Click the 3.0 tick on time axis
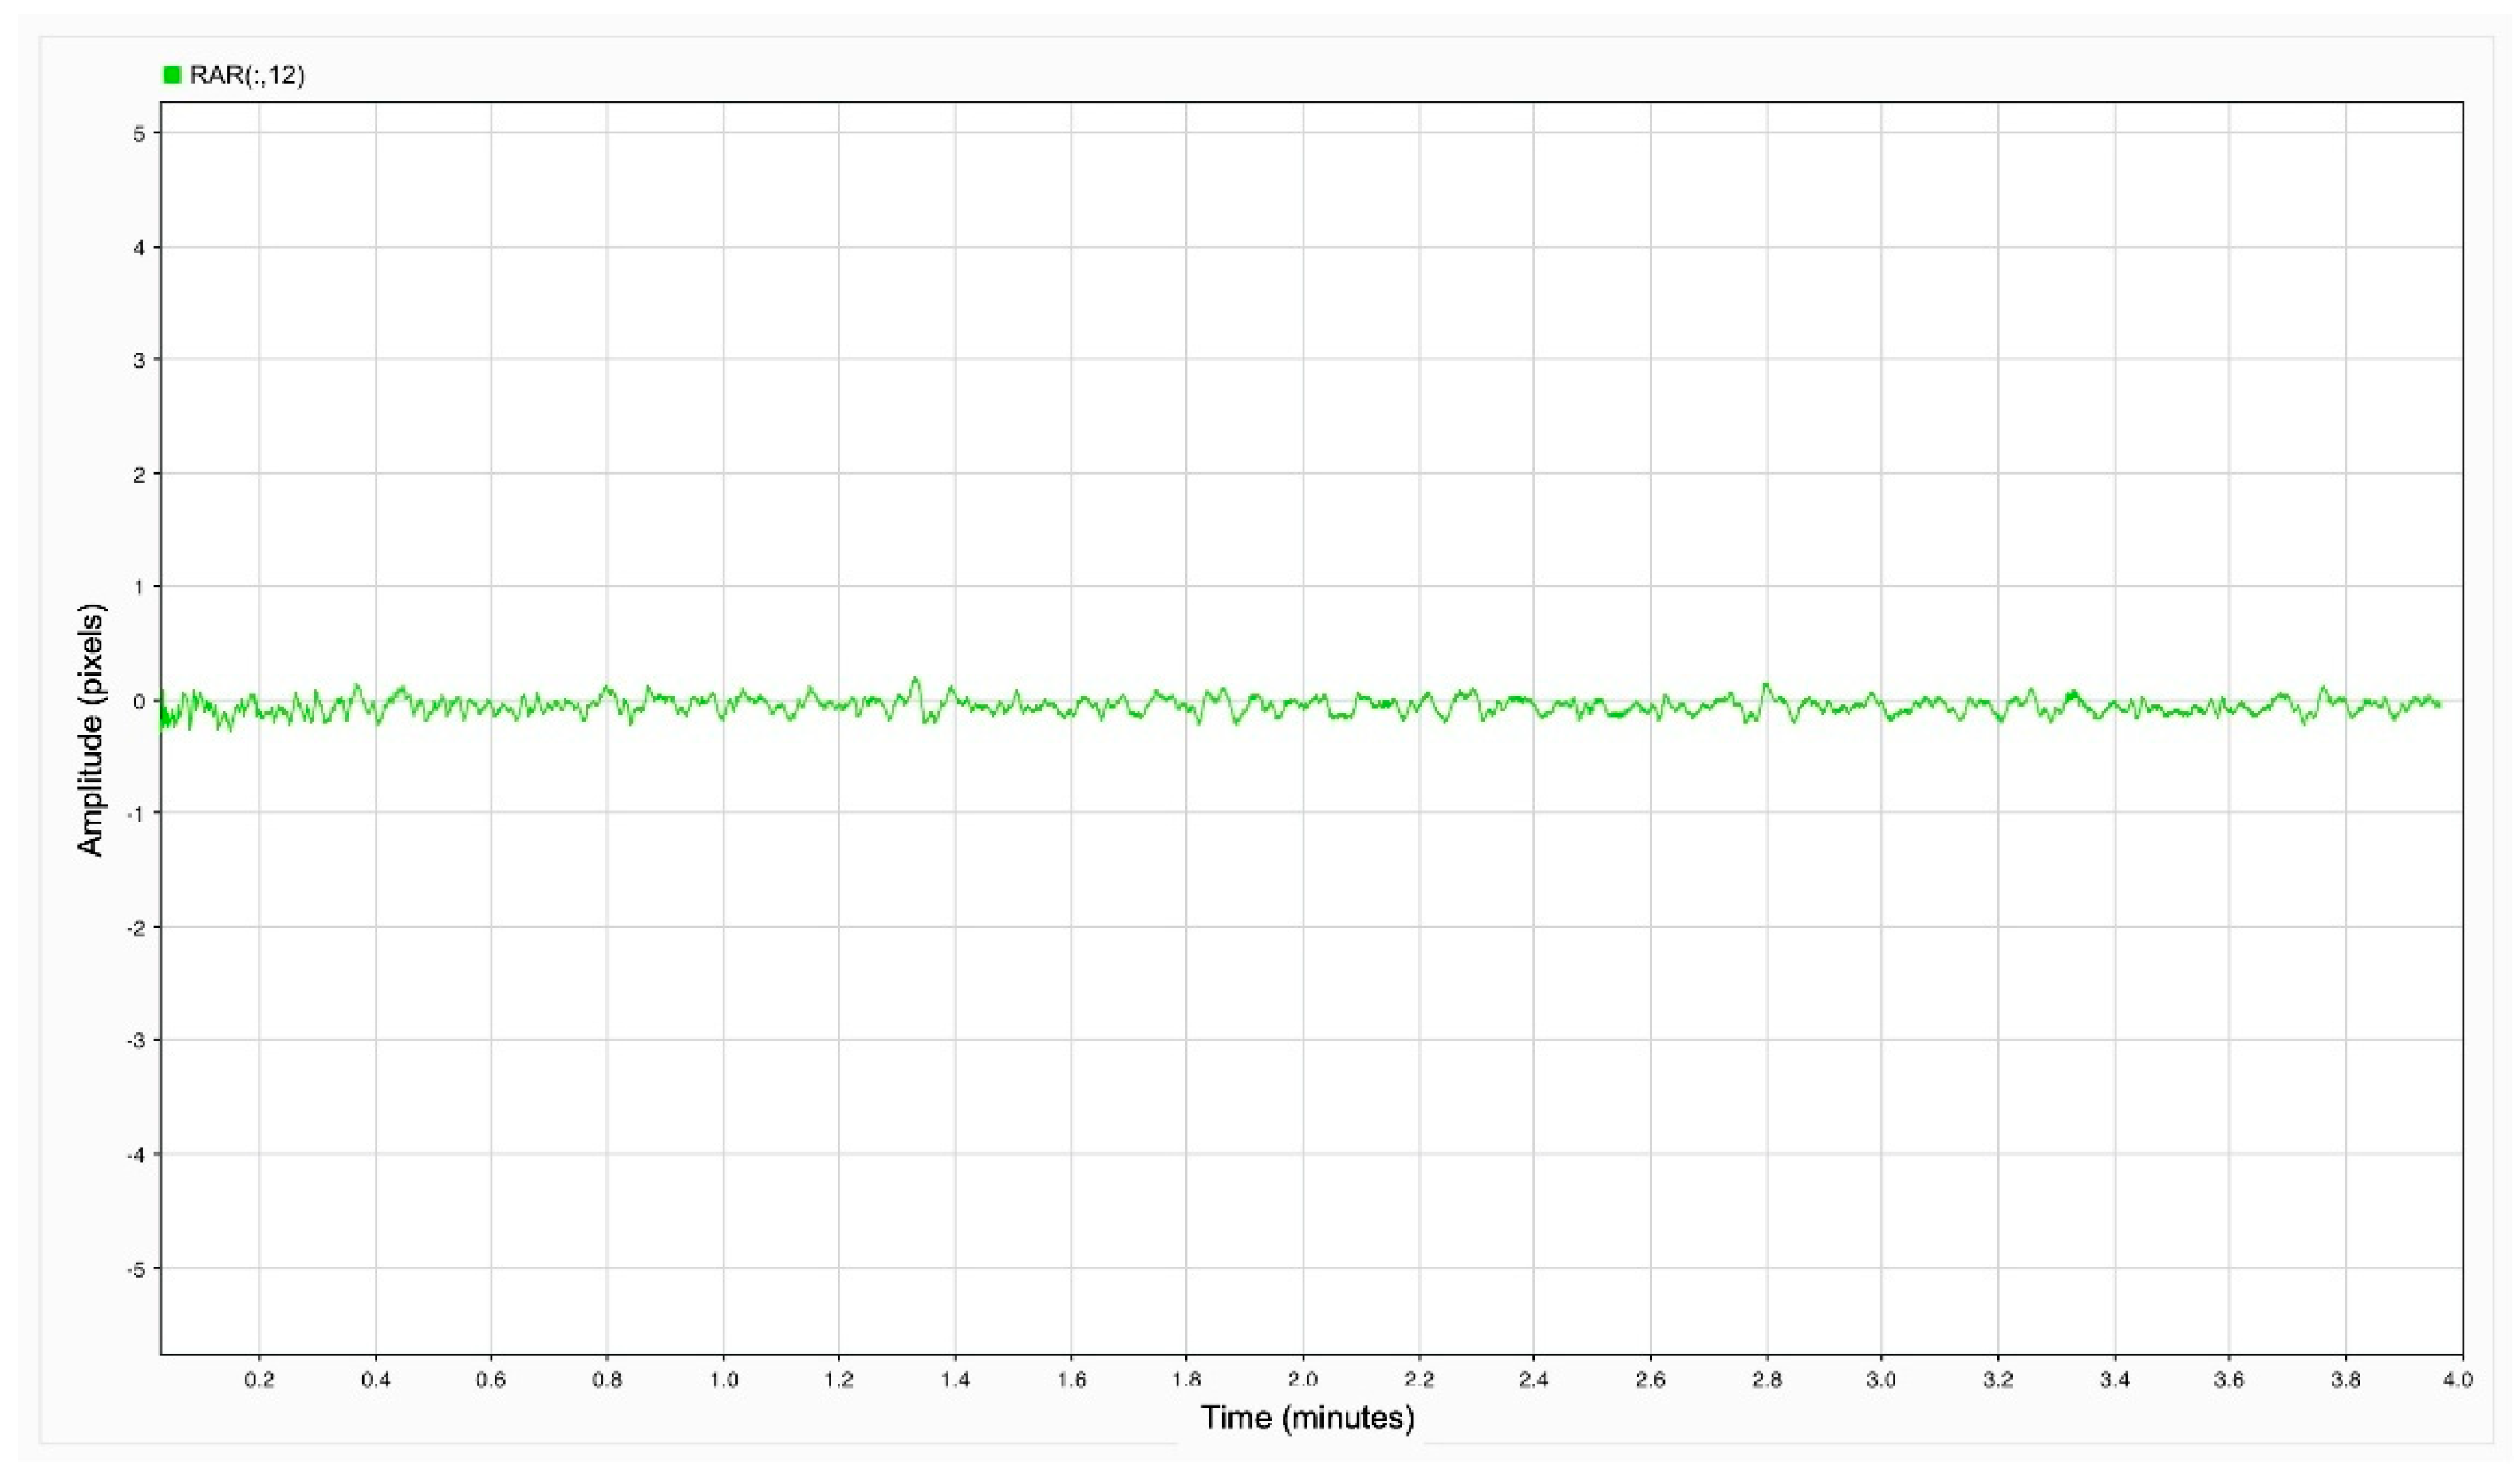Screen dimensions: 2520x1474 point(1880,1380)
